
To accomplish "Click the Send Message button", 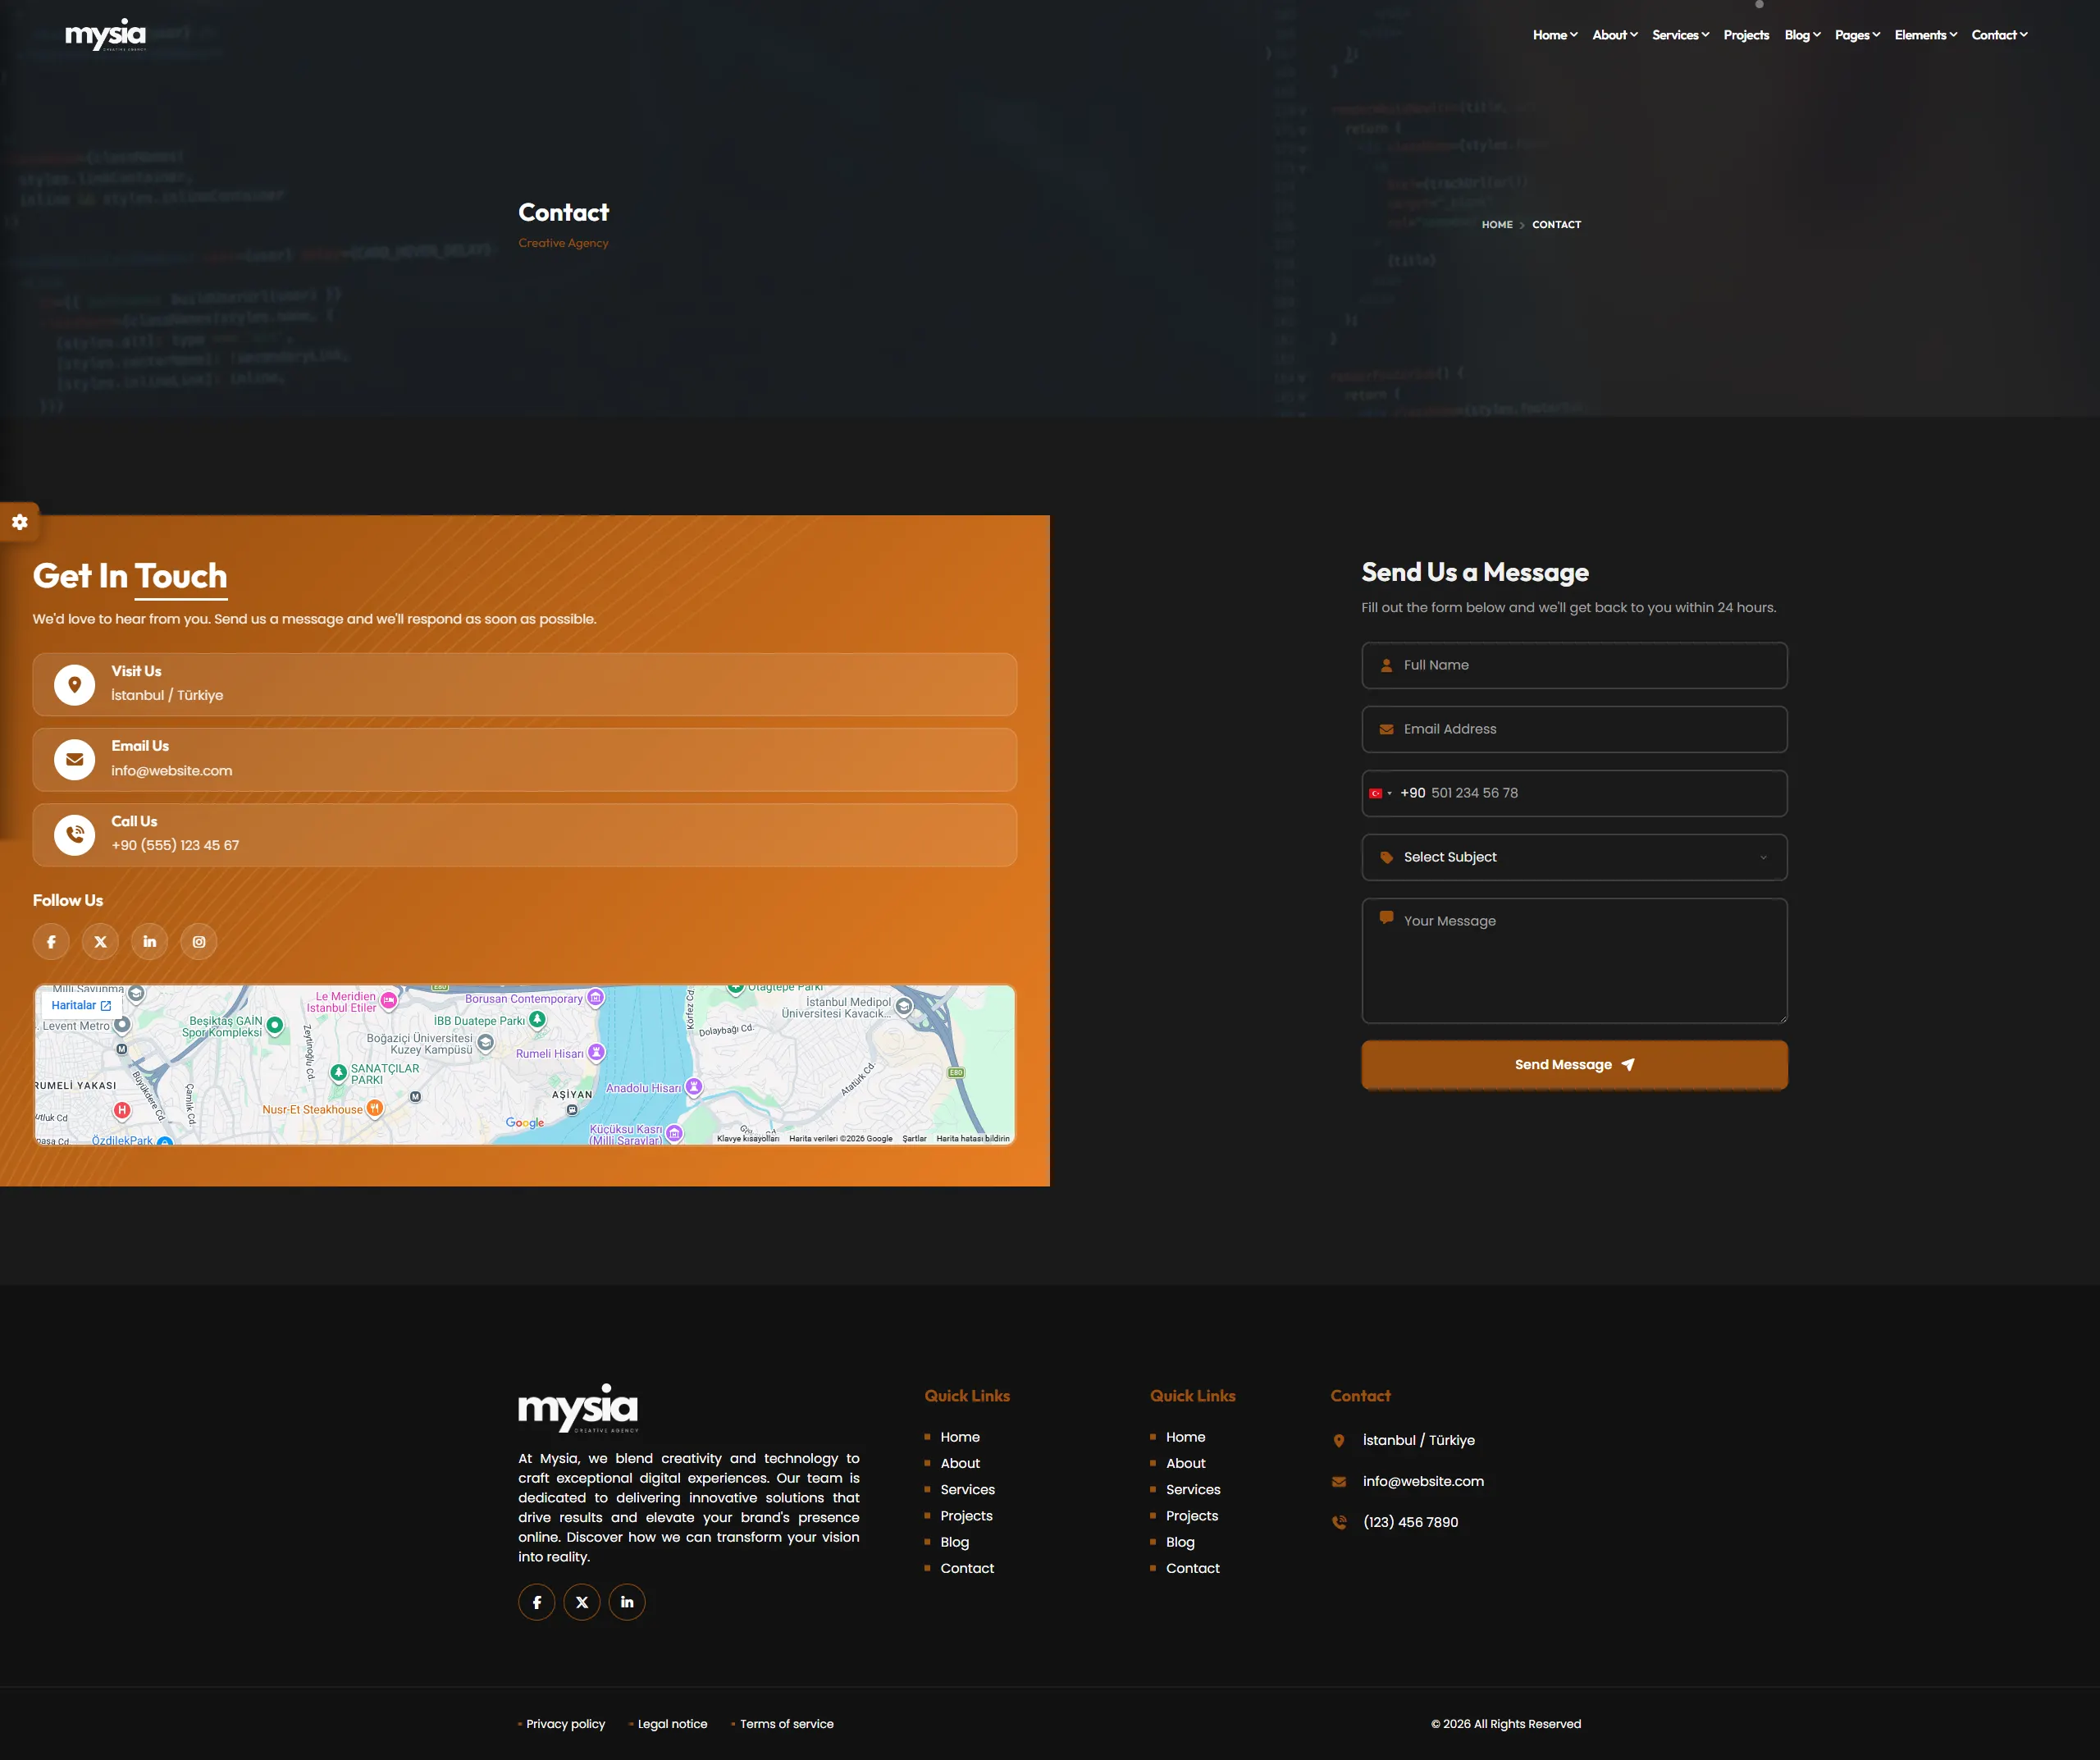I will point(1574,1065).
